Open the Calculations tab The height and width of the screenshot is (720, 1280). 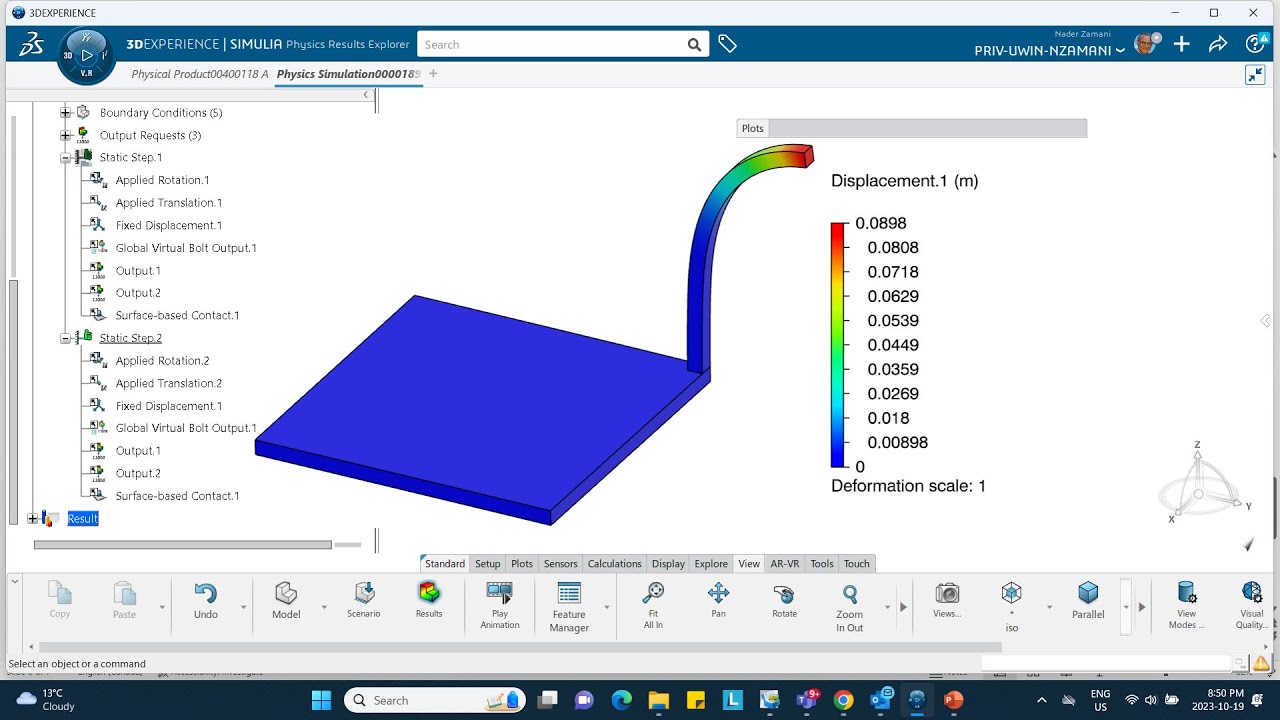614,564
